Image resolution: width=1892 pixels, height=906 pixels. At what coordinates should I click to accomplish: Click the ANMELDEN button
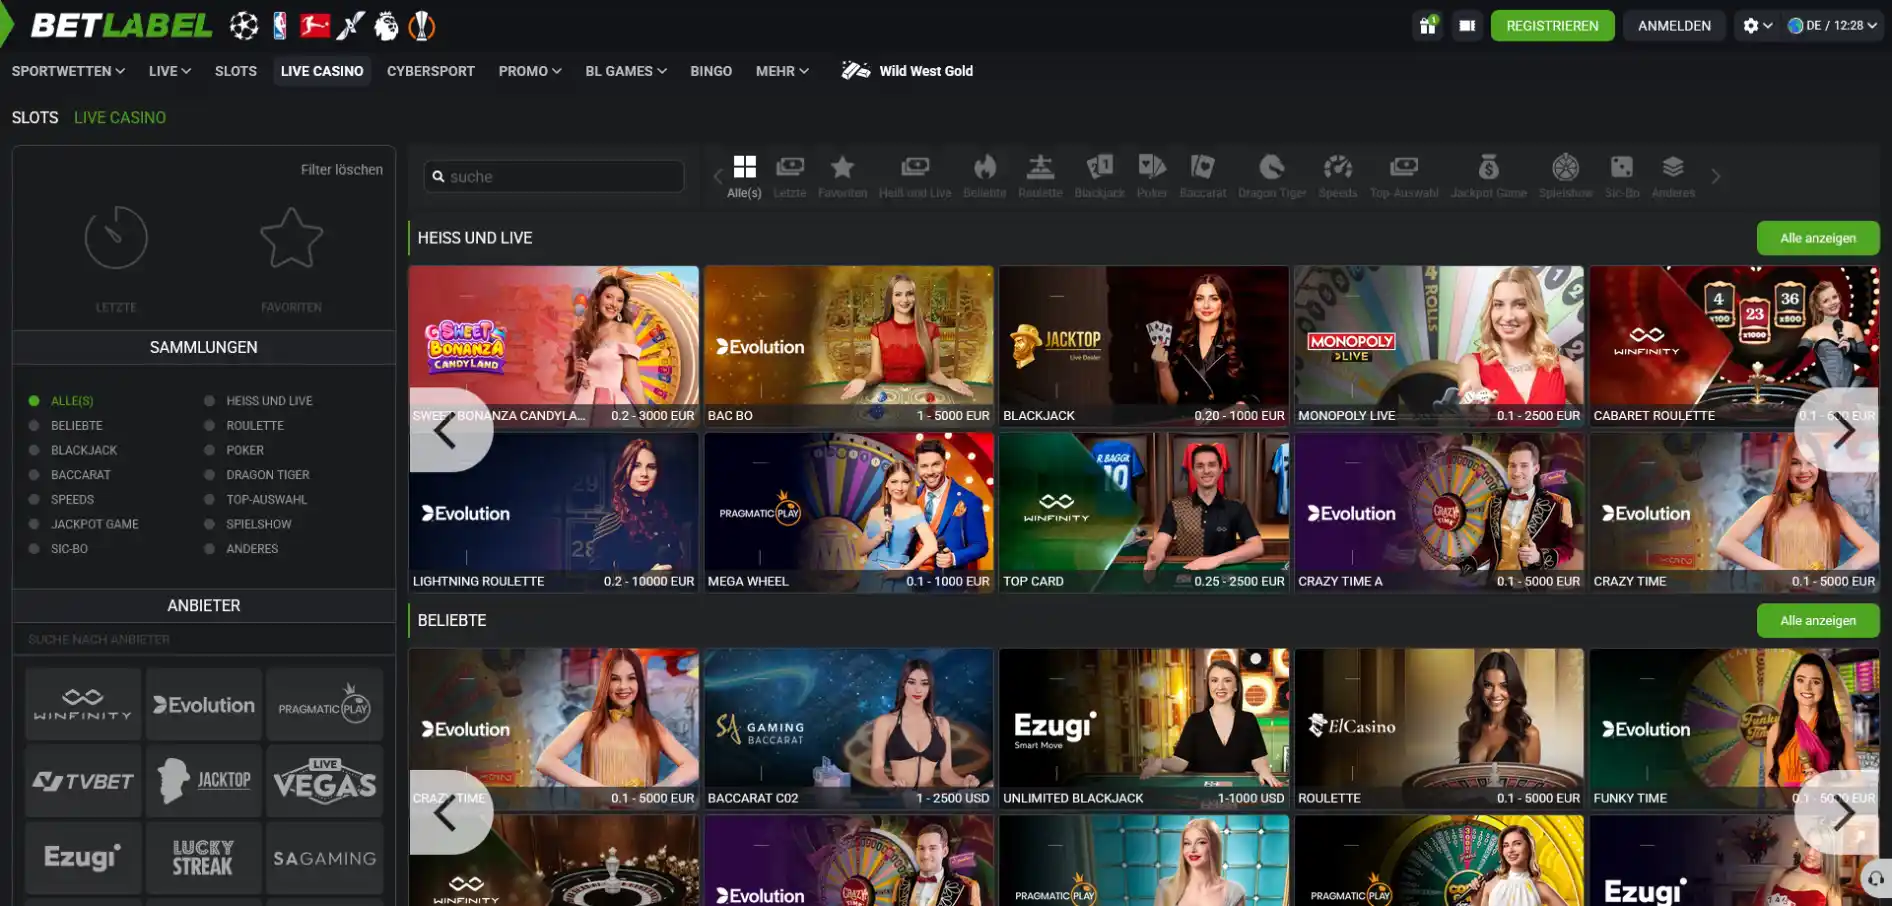1674,25
